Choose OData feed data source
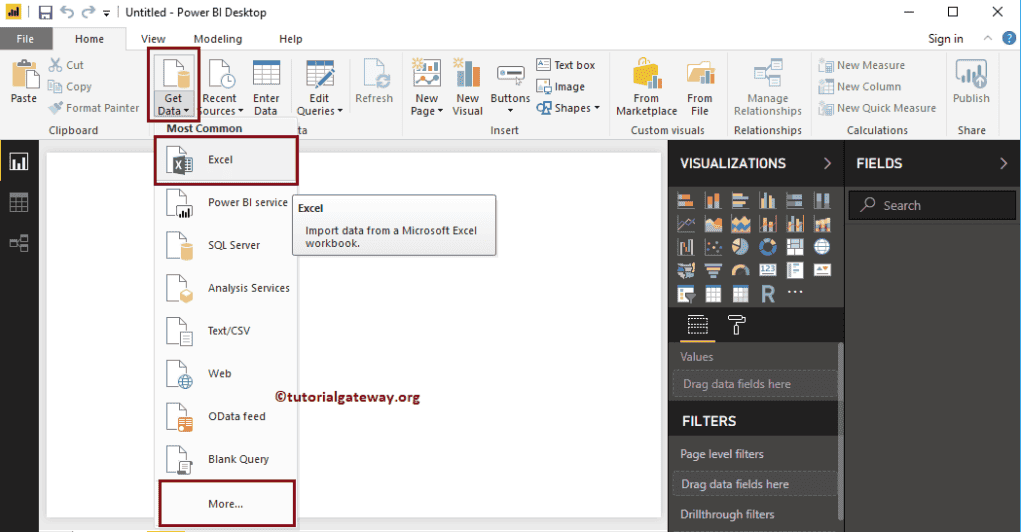 click(x=226, y=417)
